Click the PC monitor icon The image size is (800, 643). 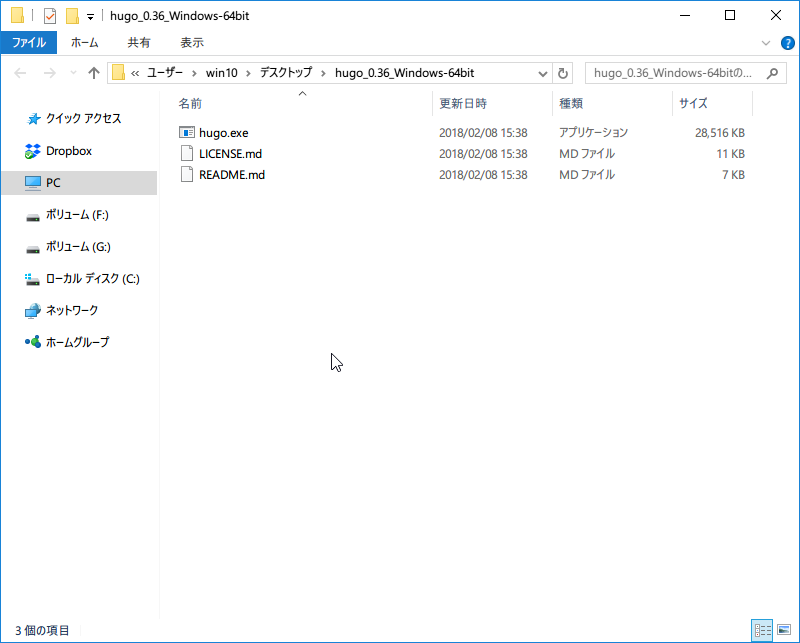pos(33,183)
